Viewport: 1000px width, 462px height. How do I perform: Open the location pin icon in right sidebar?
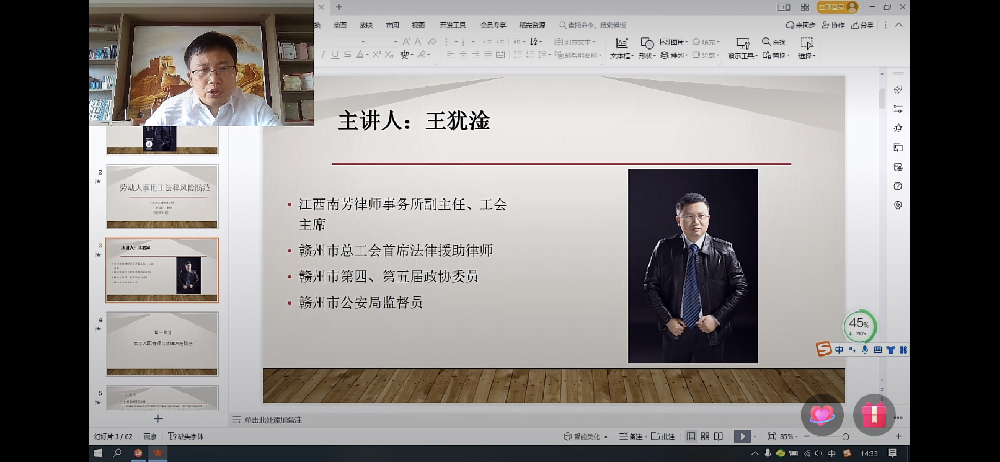tap(898, 205)
